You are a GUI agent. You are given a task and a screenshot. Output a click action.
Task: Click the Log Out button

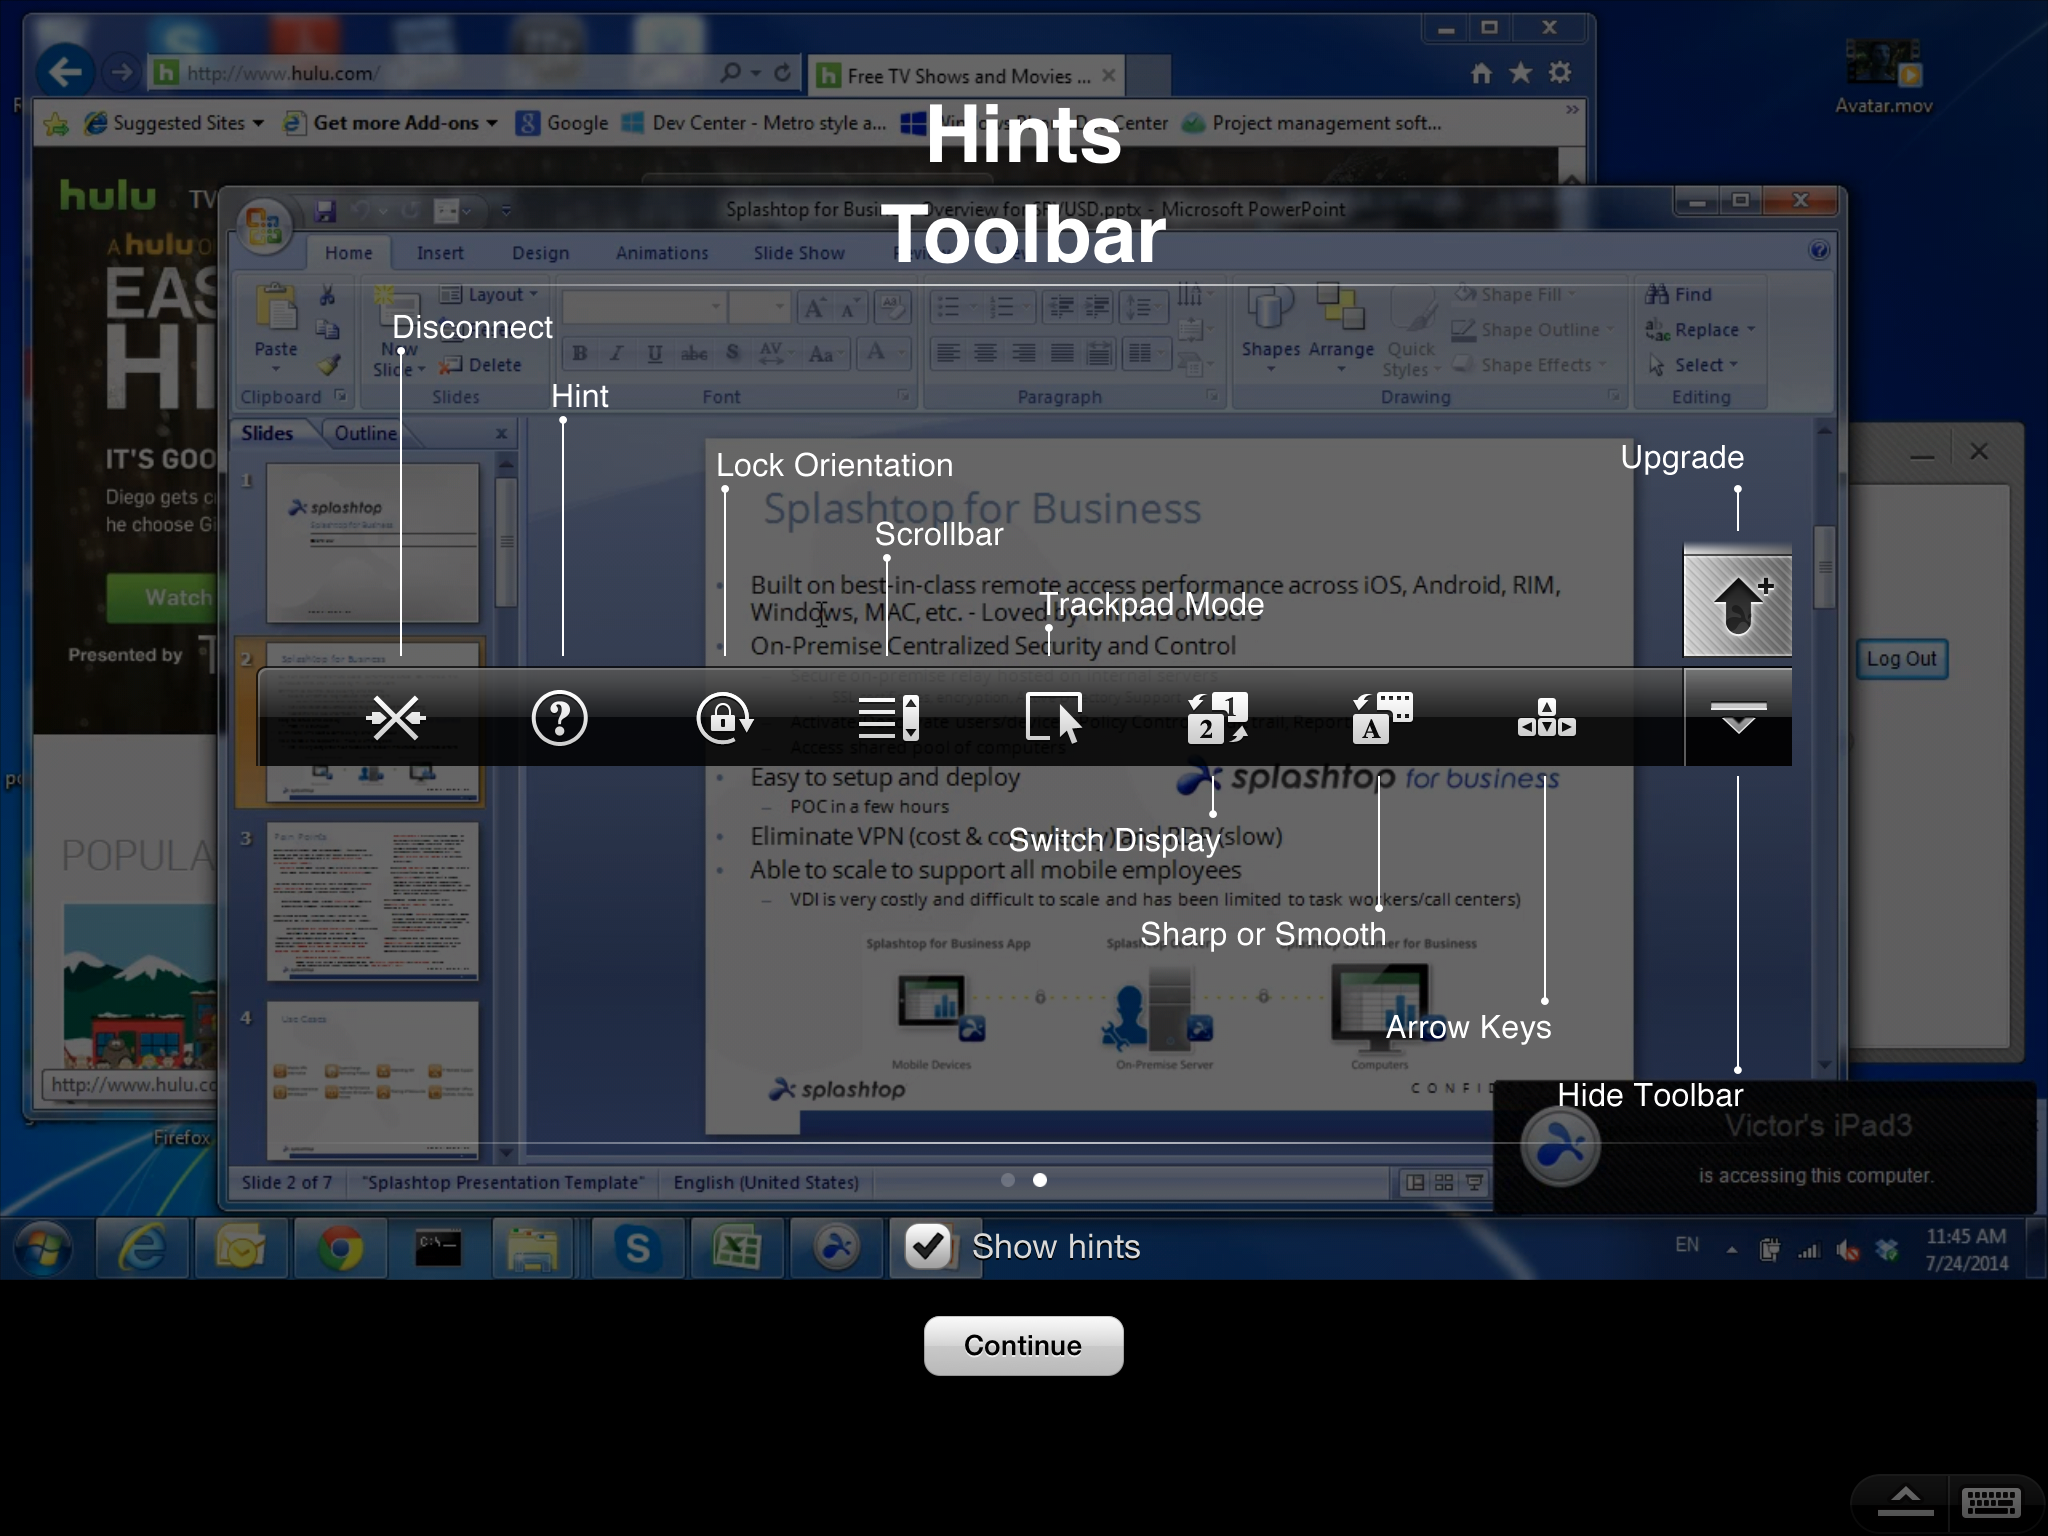[x=1901, y=659]
